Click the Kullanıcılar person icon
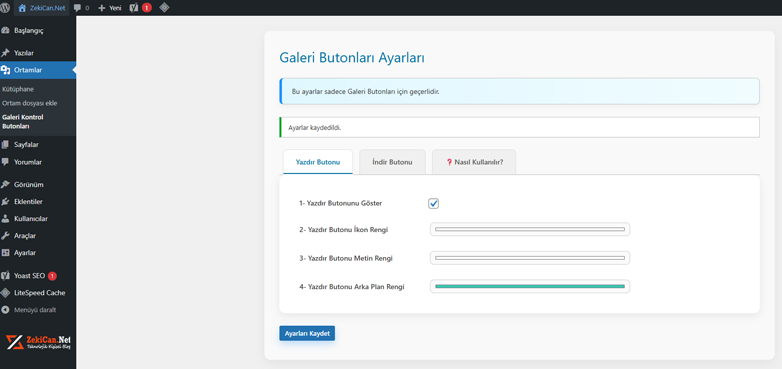 pyautogui.click(x=5, y=218)
